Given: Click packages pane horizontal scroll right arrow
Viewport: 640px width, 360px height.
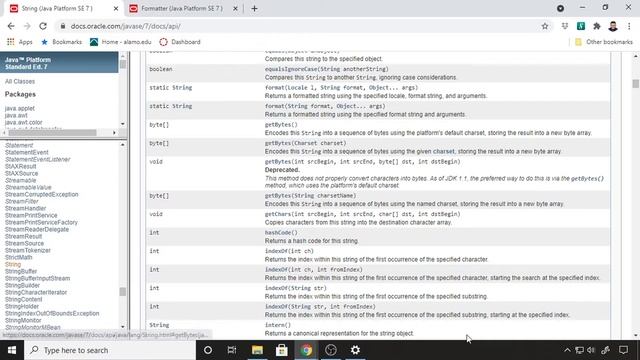Looking at the screenshot, I should 114,133.
